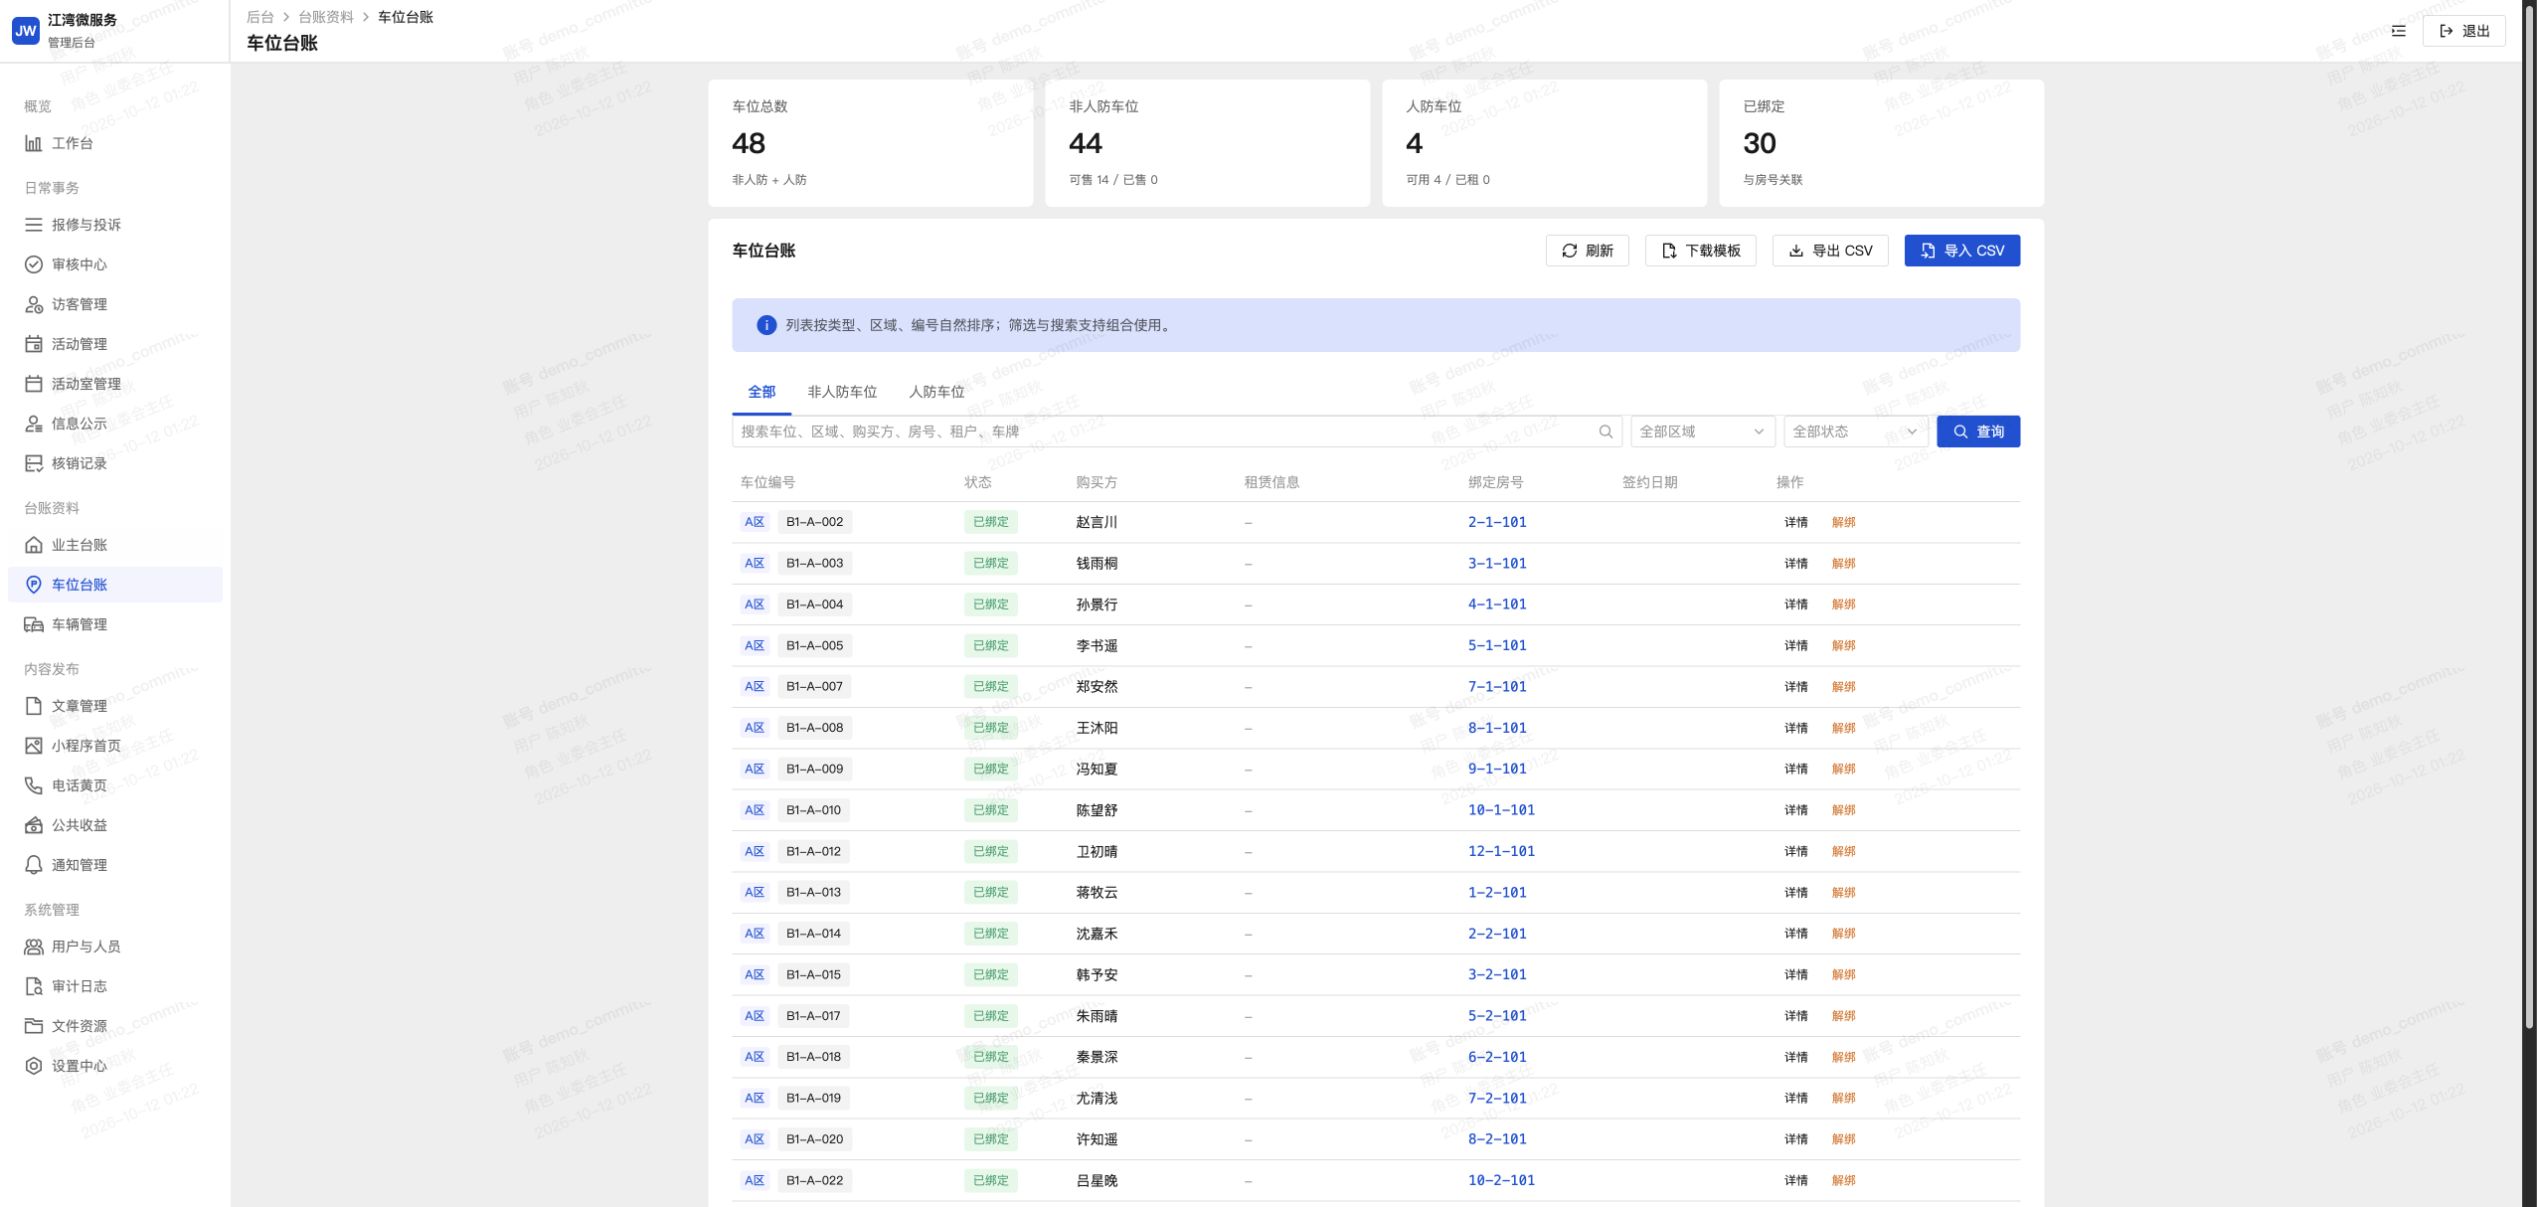Click the page vertical scrollbar

coord(2529,515)
